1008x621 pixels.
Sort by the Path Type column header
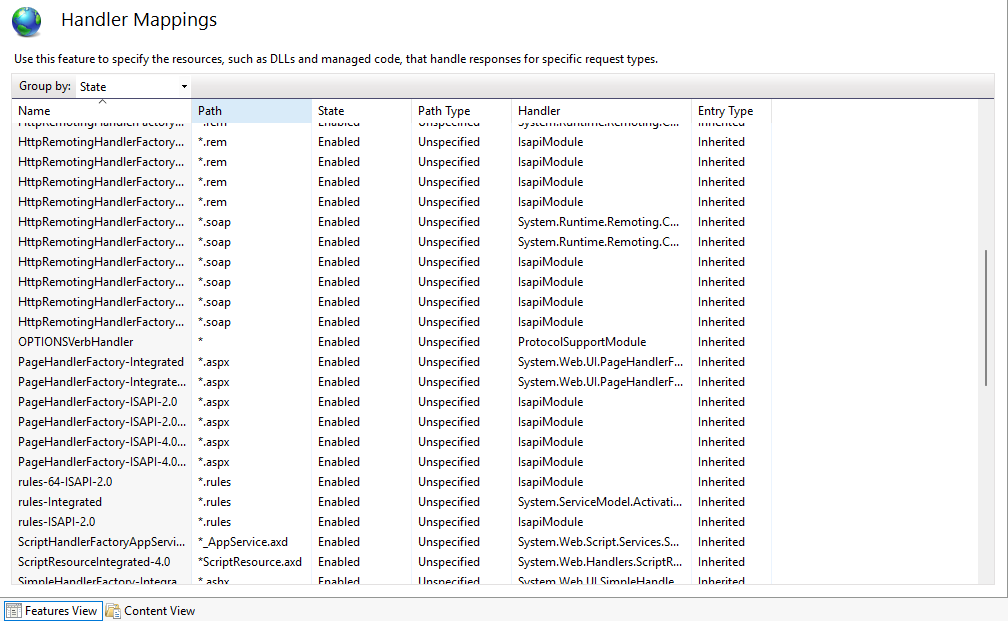point(462,111)
